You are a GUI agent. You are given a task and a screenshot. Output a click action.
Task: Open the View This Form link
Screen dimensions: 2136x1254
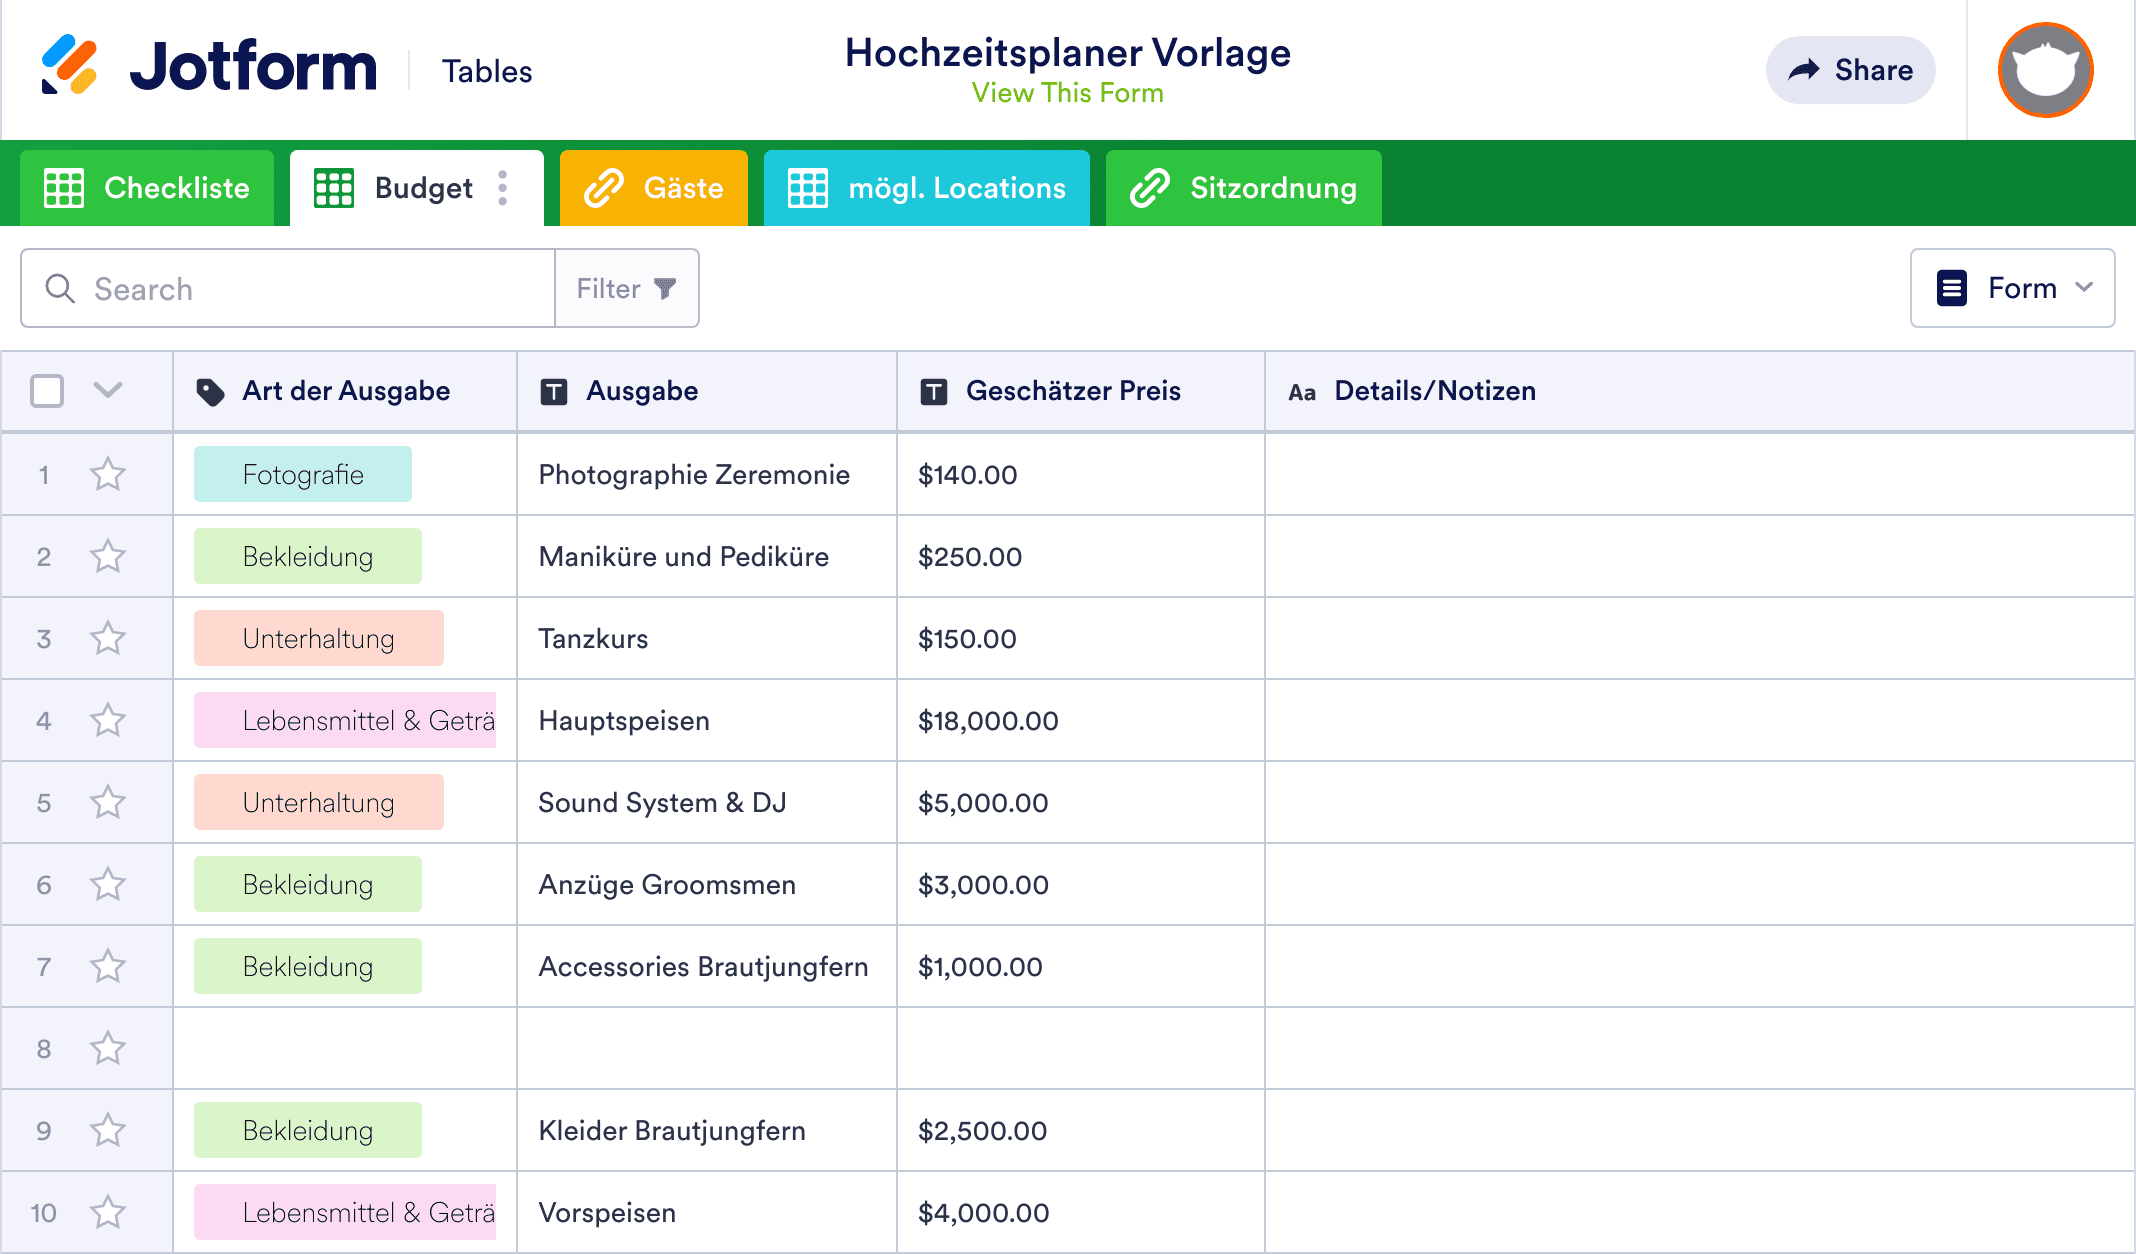click(1068, 93)
